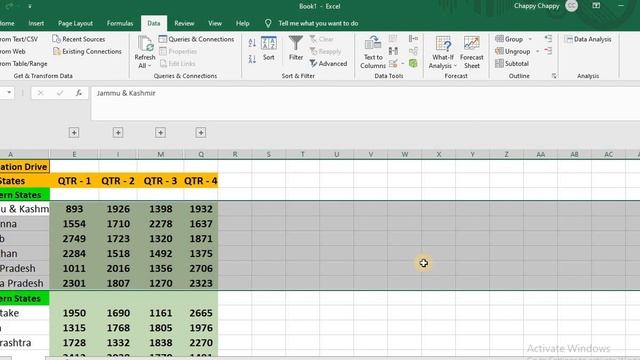Click the Subtotal button
Image resolution: width=640 pixels, height=360 pixels.
pyautogui.click(x=512, y=64)
